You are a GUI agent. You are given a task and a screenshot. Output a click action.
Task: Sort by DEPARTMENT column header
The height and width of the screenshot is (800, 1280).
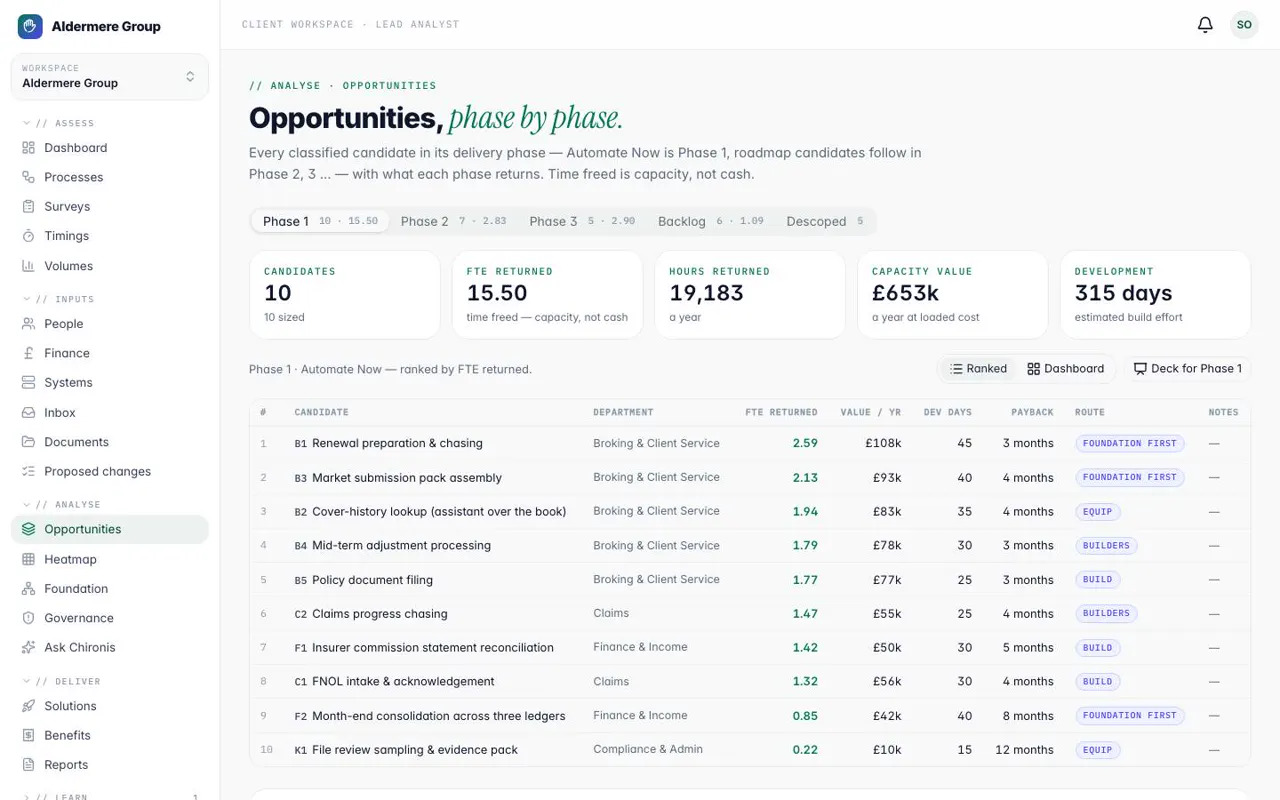click(x=623, y=412)
